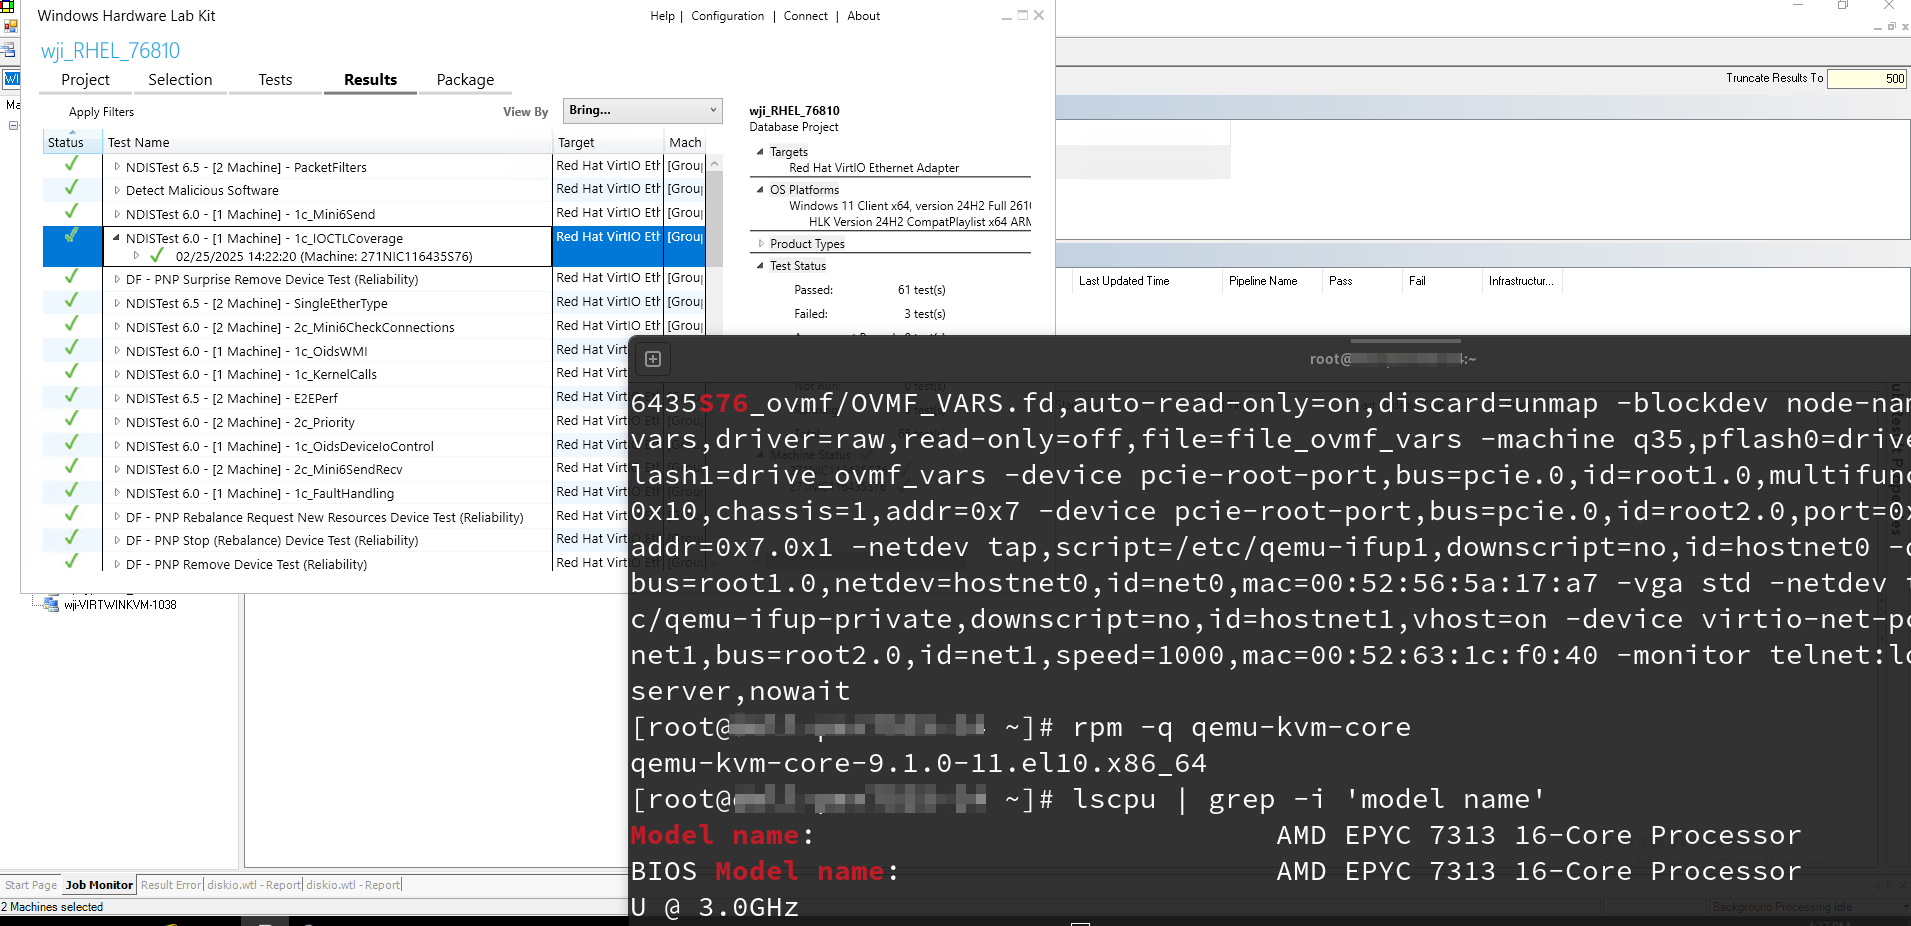Open the Tests tab

pyautogui.click(x=275, y=80)
